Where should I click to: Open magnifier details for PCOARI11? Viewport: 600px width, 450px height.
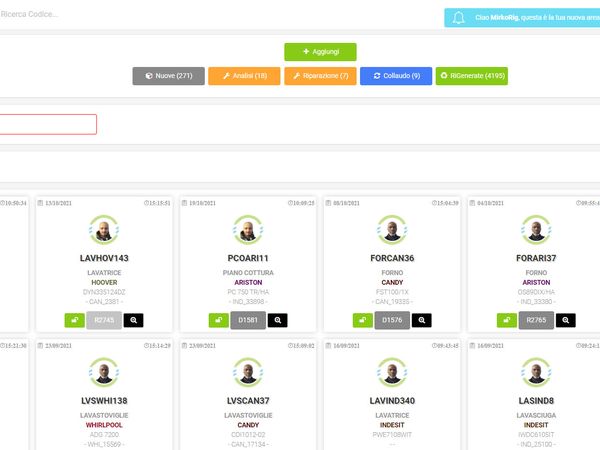(277, 320)
